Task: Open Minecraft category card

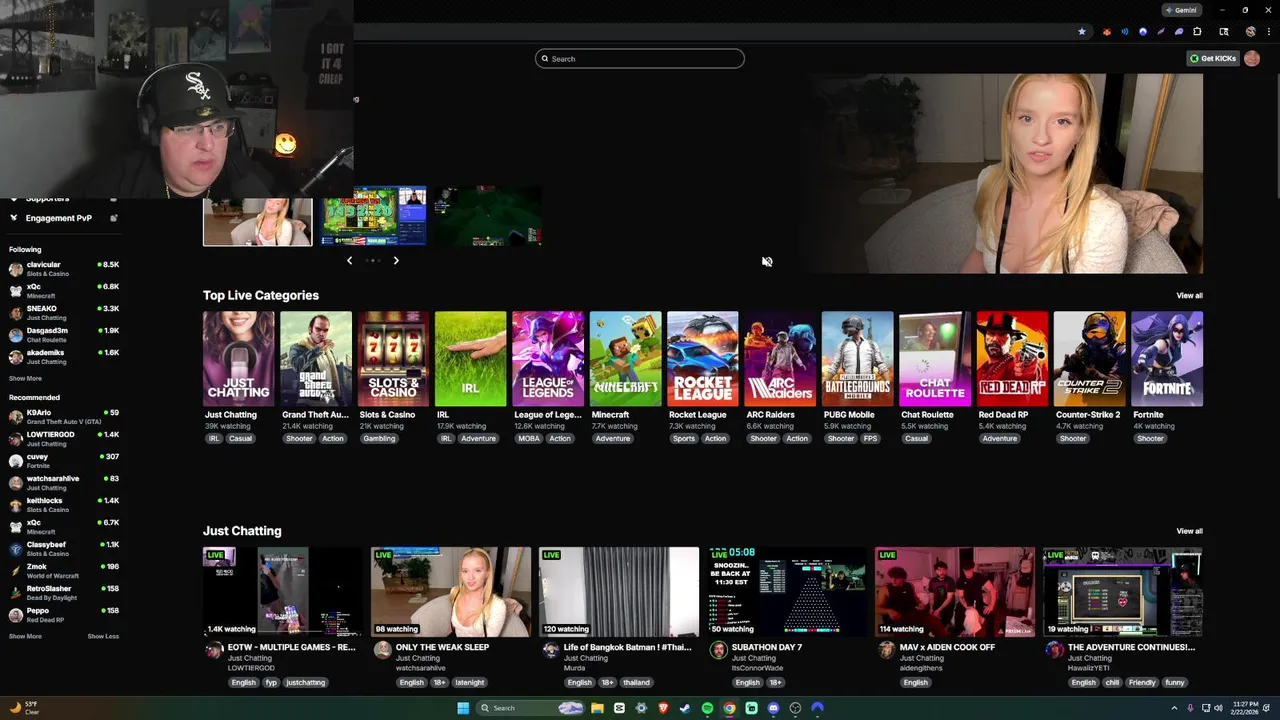Action: pyautogui.click(x=626, y=359)
